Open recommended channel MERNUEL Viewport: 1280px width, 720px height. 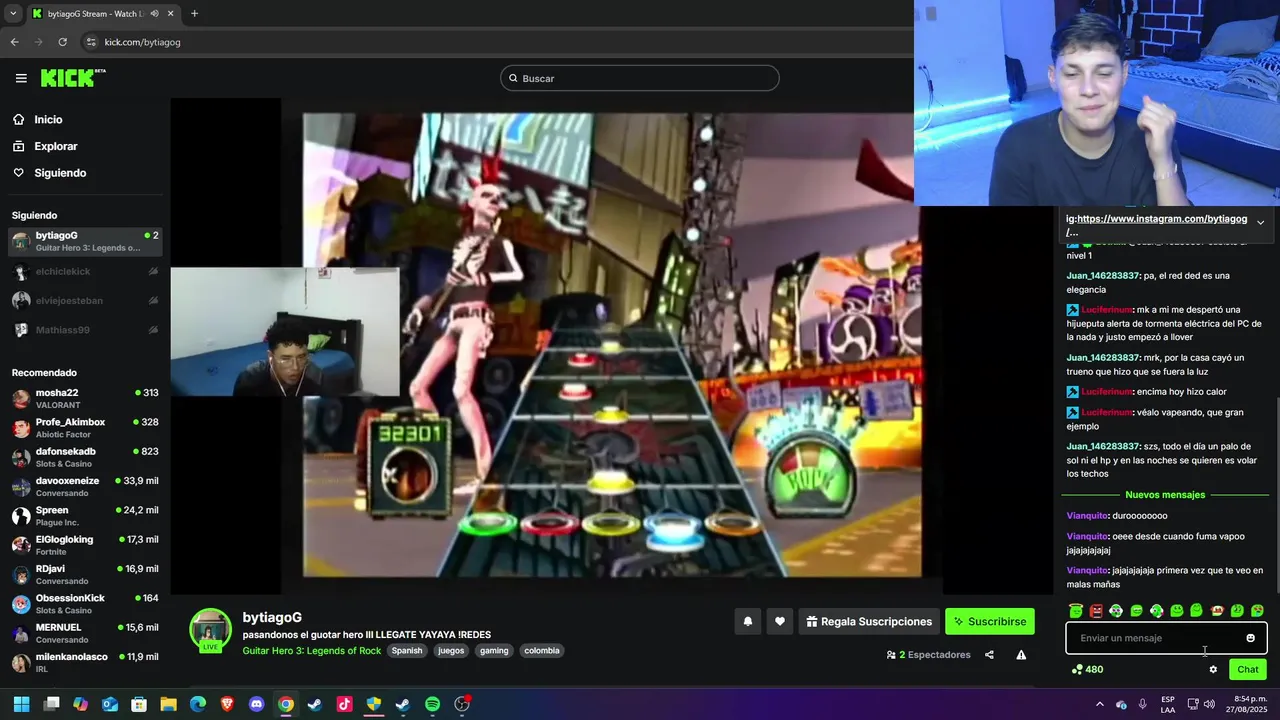[x=85, y=633]
